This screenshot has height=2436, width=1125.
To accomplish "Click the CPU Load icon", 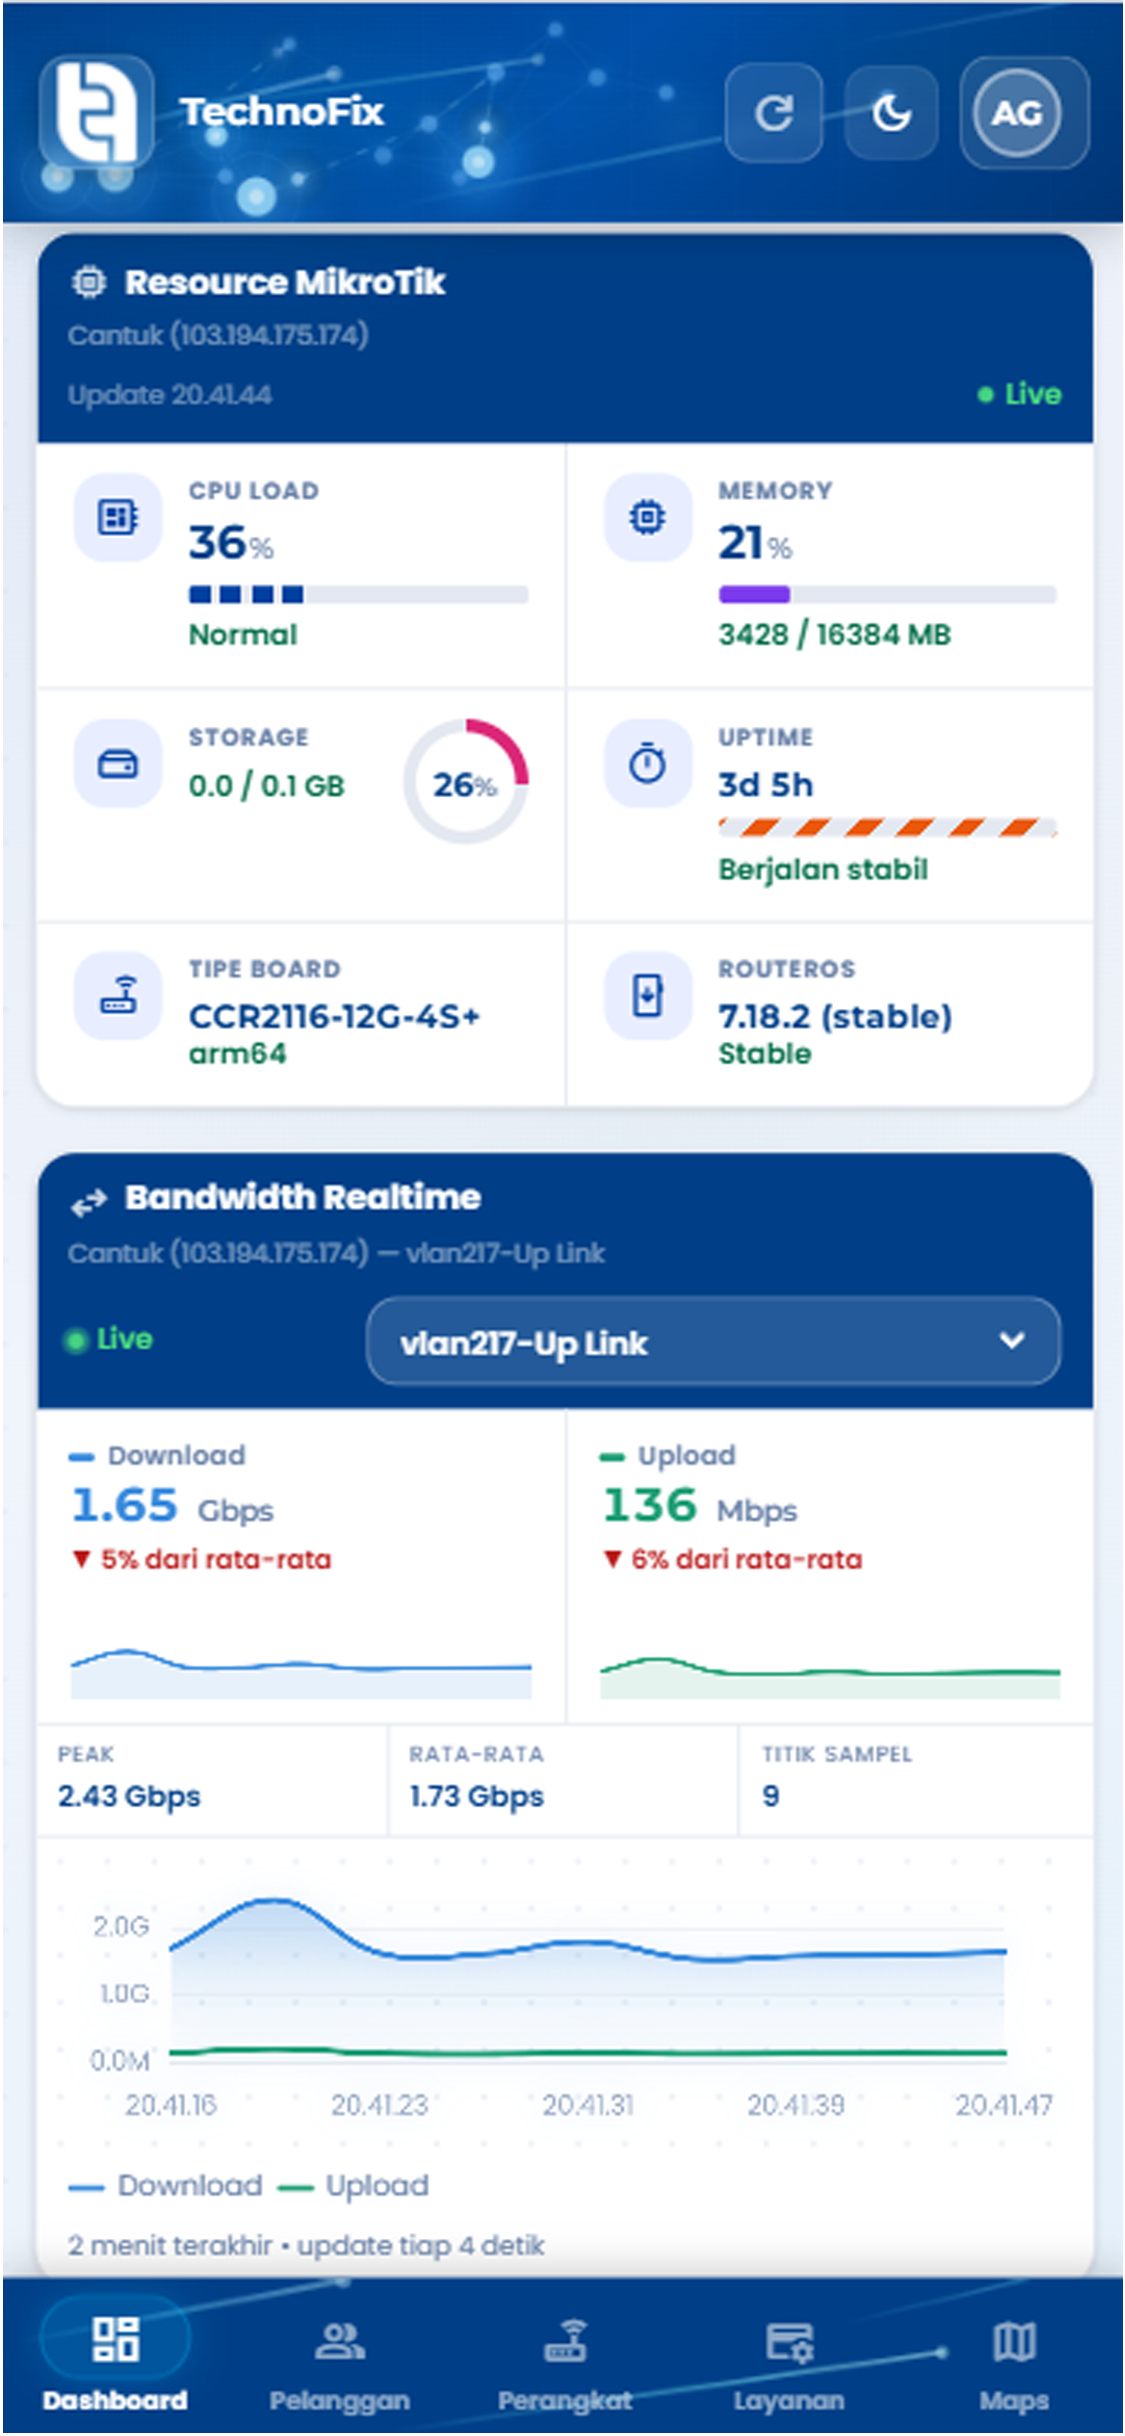I will point(118,517).
